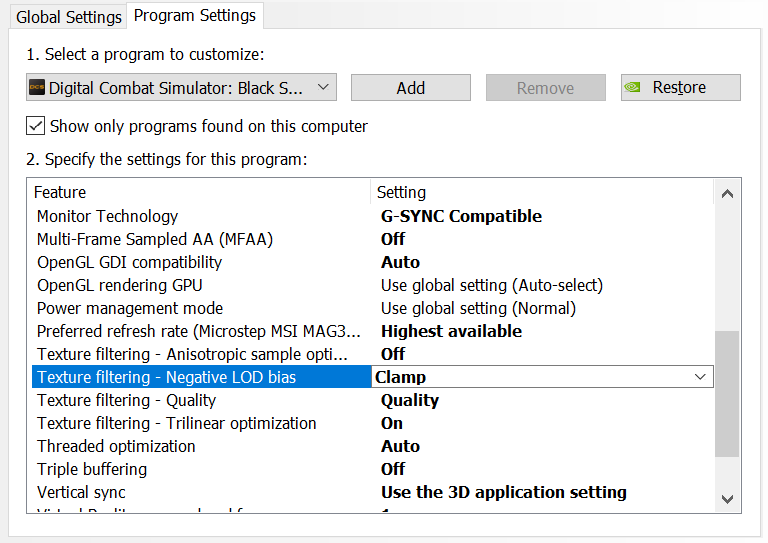Image resolution: width=768 pixels, height=543 pixels.
Task: Click the Off value for Triple buffering
Action: pyautogui.click(x=393, y=469)
